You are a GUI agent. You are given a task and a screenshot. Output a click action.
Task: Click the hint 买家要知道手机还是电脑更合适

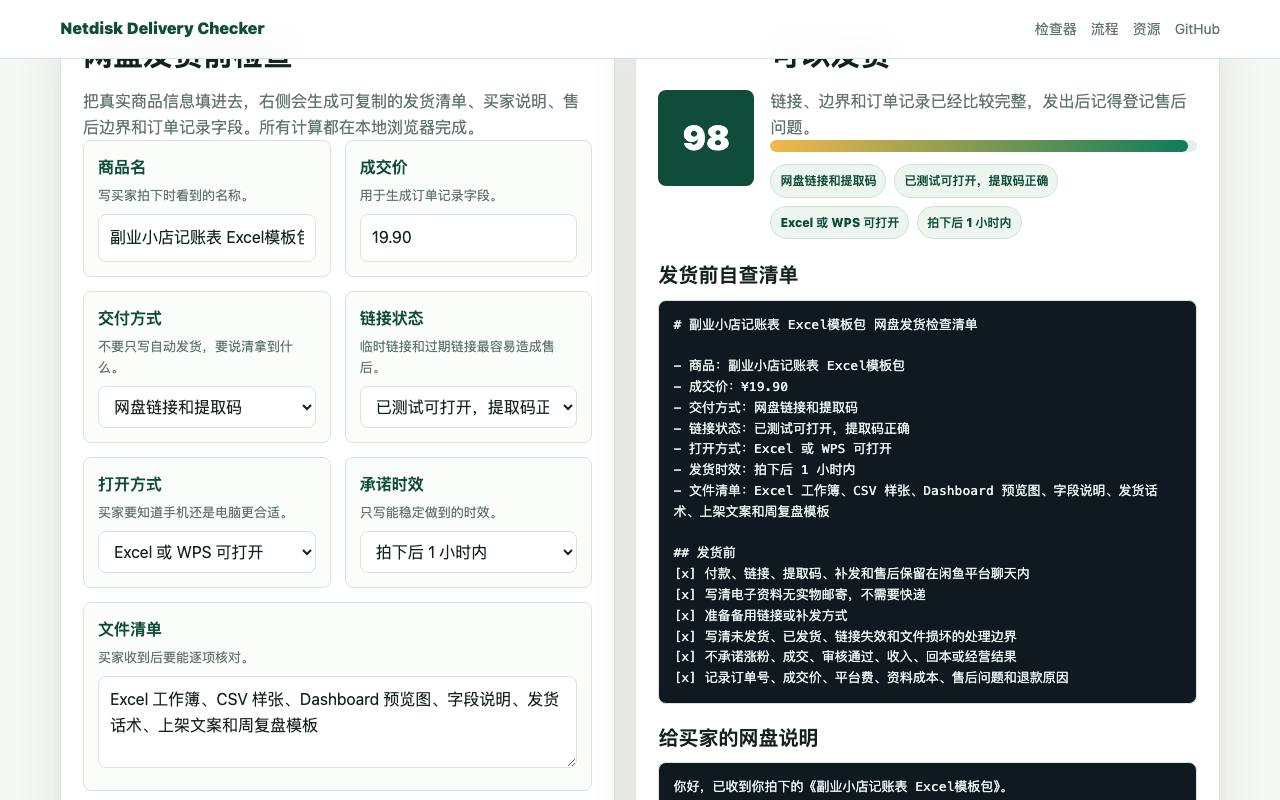[x=193, y=512]
